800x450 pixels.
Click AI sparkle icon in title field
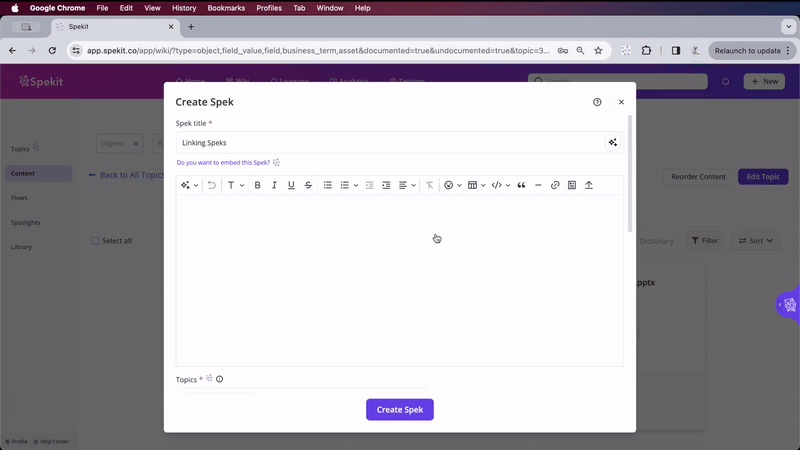tap(612, 143)
